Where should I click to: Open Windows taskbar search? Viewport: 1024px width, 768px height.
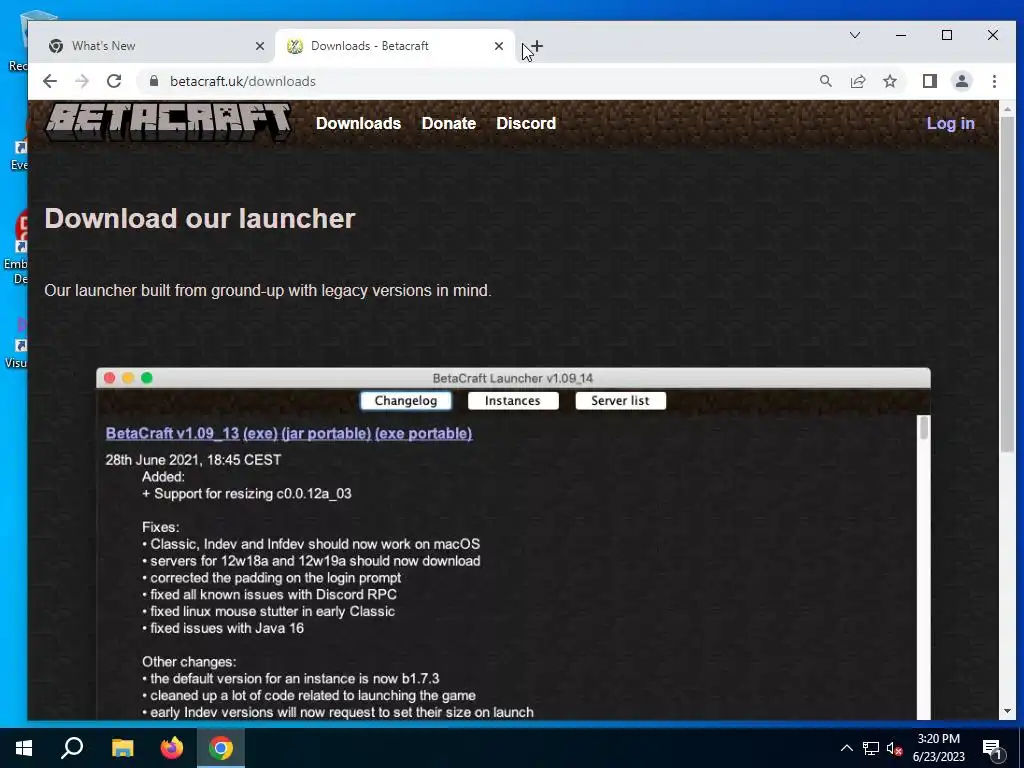[x=72, y=748]
